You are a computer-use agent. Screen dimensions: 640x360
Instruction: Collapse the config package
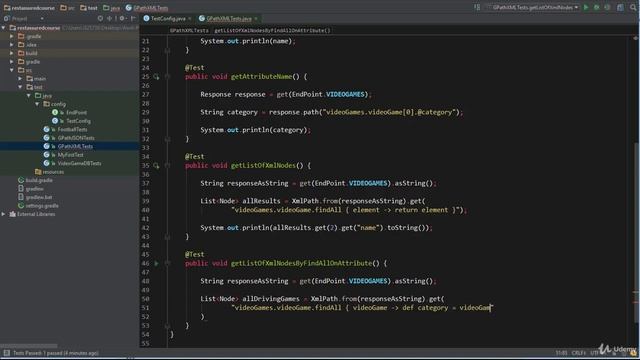[x=38, y=104]
